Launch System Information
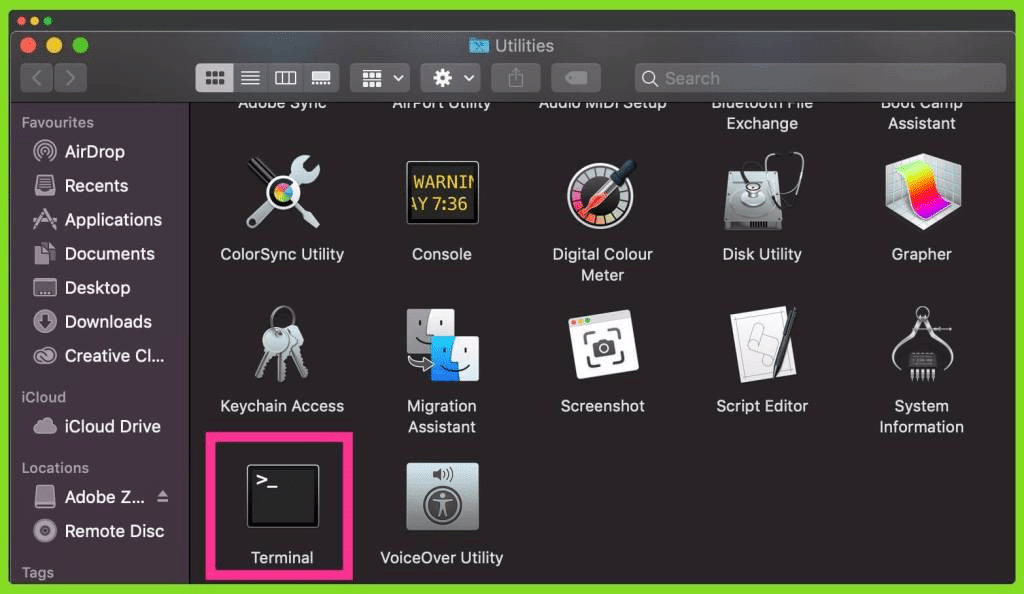Viewport: 1024px width, 594px height. (x=921, y=343)
